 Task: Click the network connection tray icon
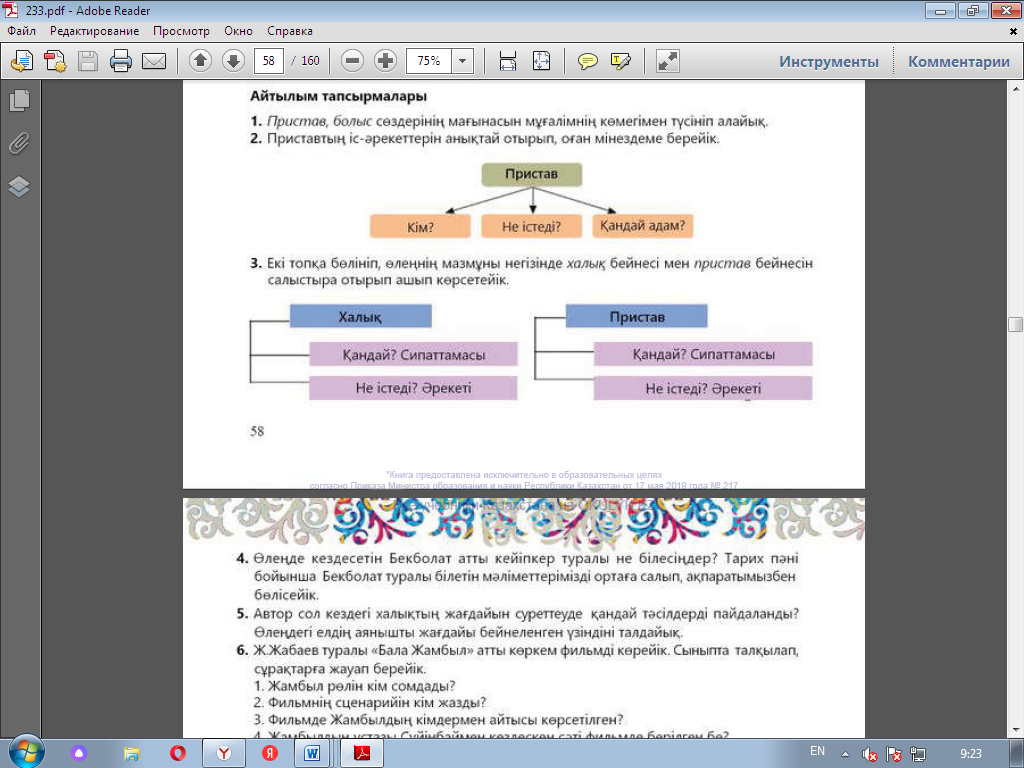pos(918,754)
